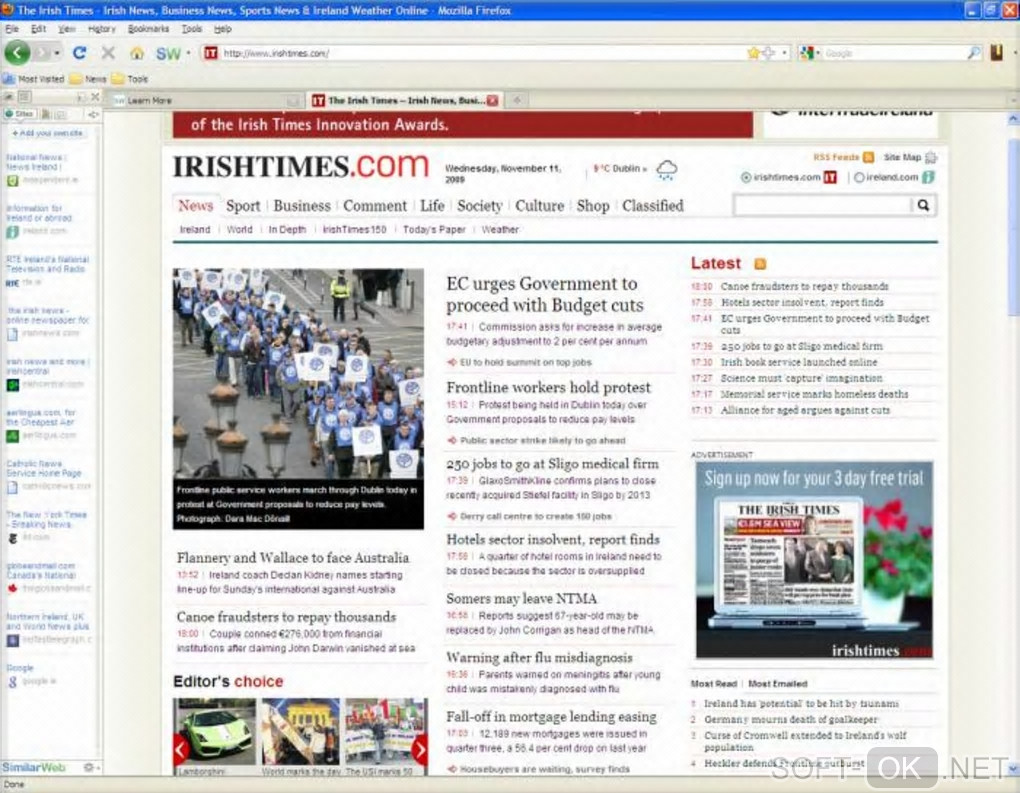1020x793 pixels.
Task: Click the Google search box field
Action: coord(894,53)
